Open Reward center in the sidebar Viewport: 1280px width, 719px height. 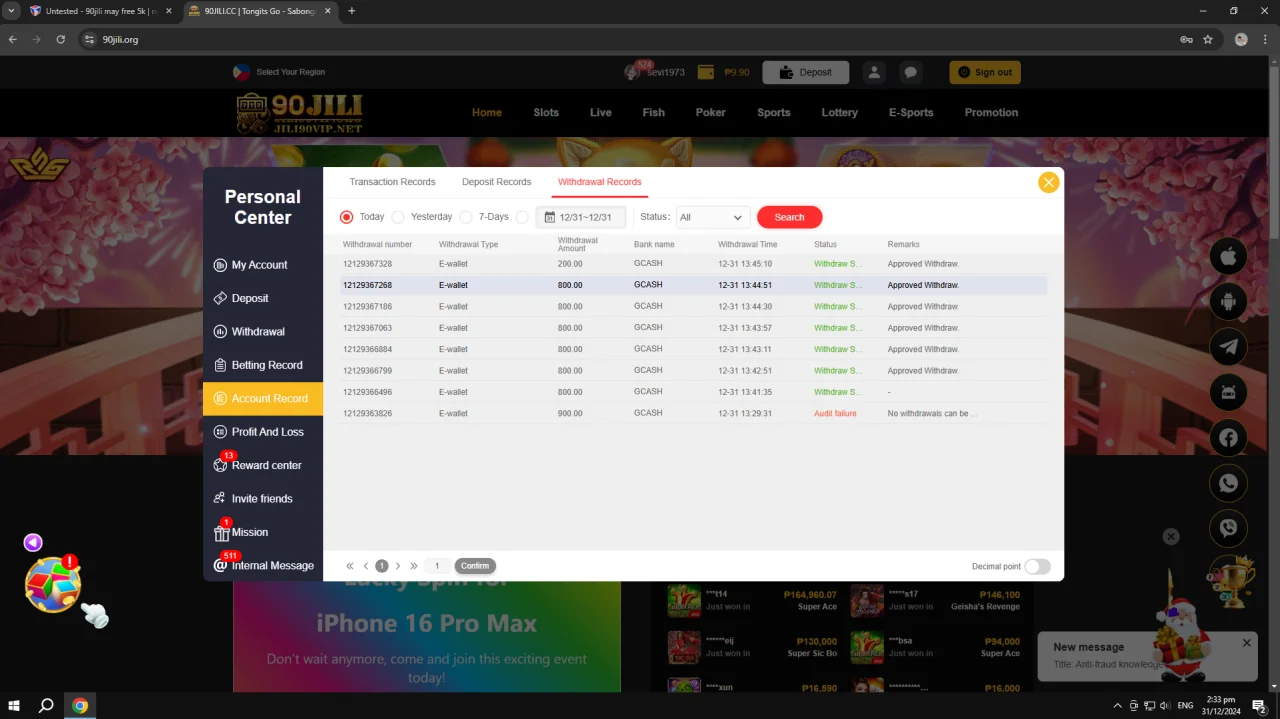pyautogui.click(x=263, y=465)
